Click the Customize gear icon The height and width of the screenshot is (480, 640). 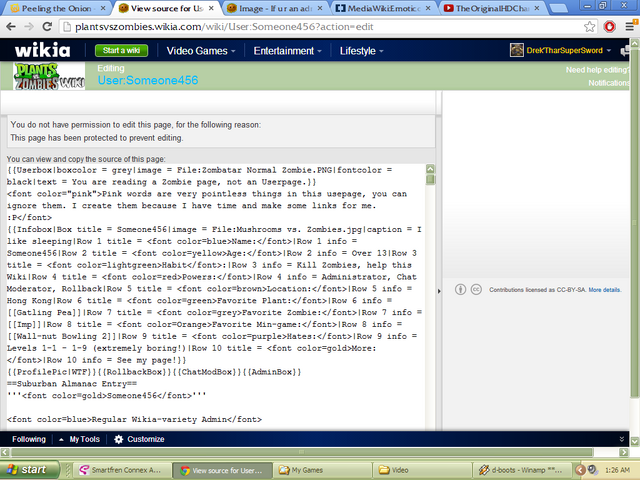coord(118,439)
